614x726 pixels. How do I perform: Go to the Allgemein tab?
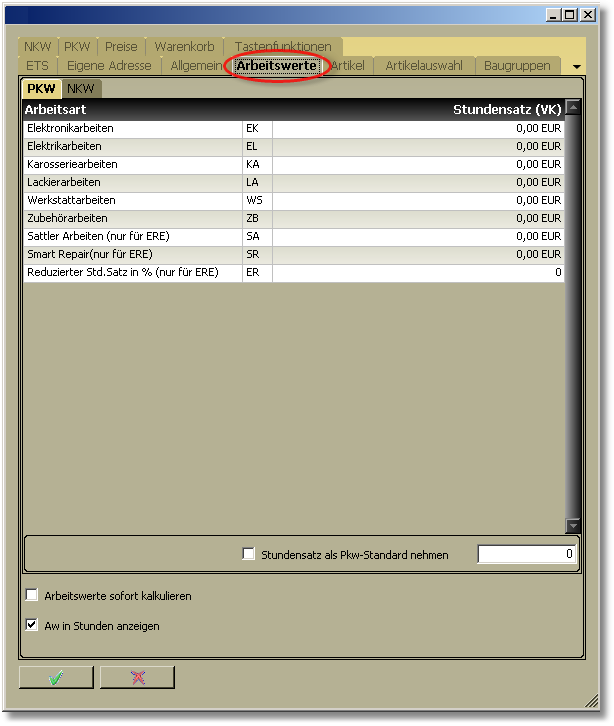196,66
